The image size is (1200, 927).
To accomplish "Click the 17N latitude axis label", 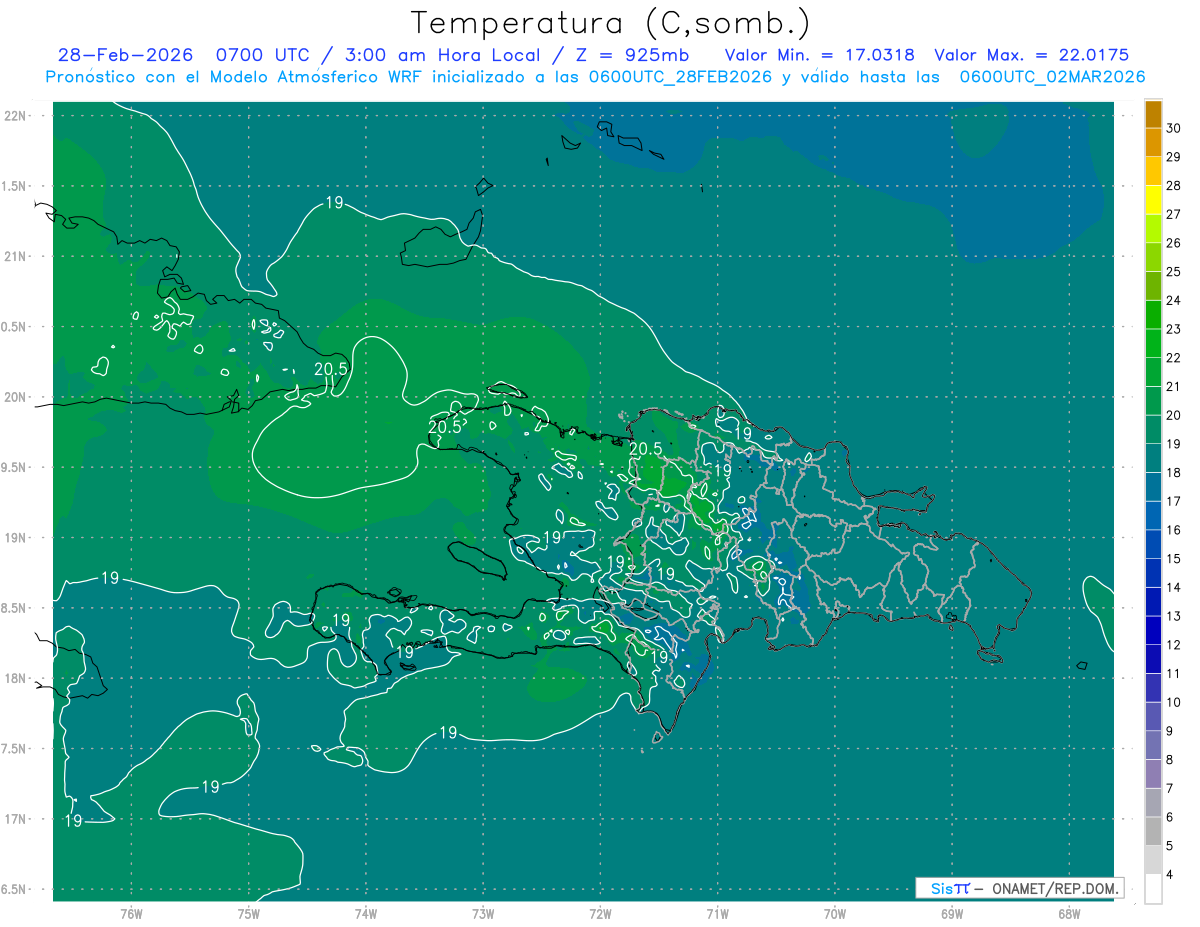I will coord(17,819).
